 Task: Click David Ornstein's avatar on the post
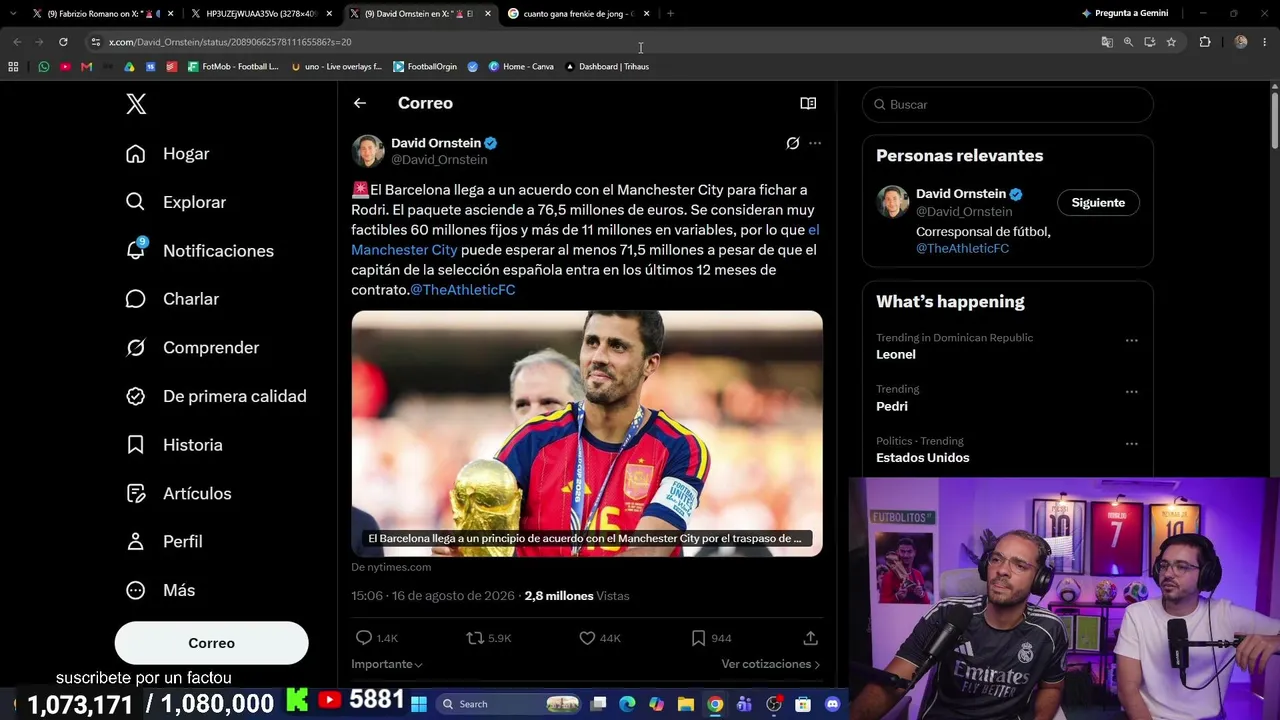coord(368,151)
